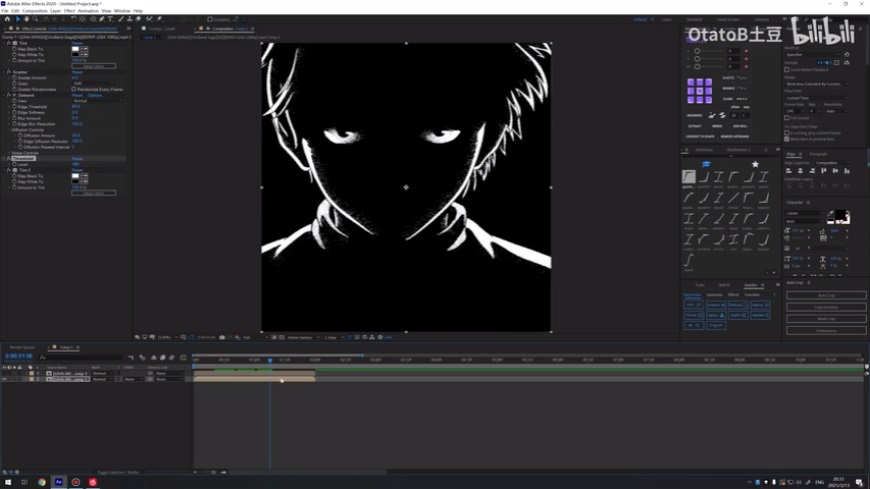Select the Zoom magnifier tool
Image resolution: width=870 pixels, height=489 pixels.
(35, 19)
